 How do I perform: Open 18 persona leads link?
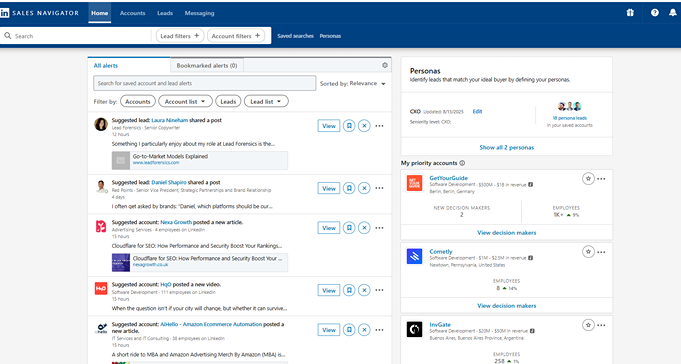coord(569,118)
